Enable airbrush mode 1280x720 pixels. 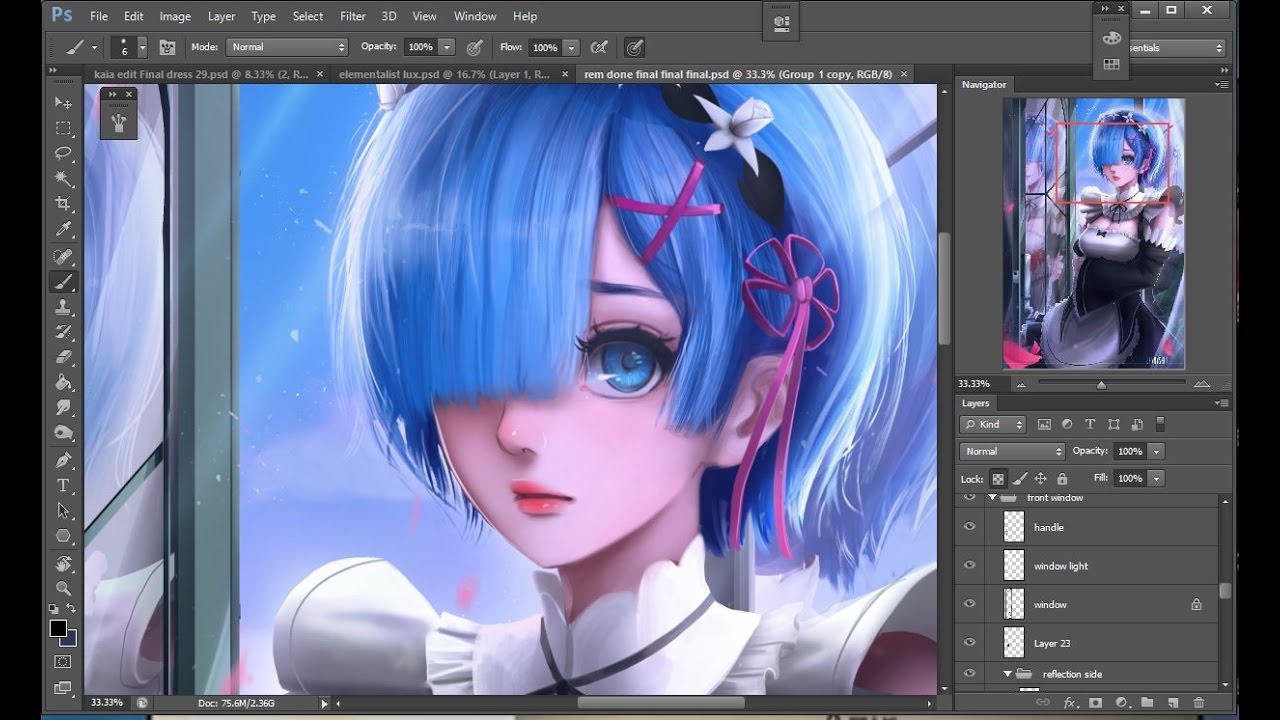(599, 47)
